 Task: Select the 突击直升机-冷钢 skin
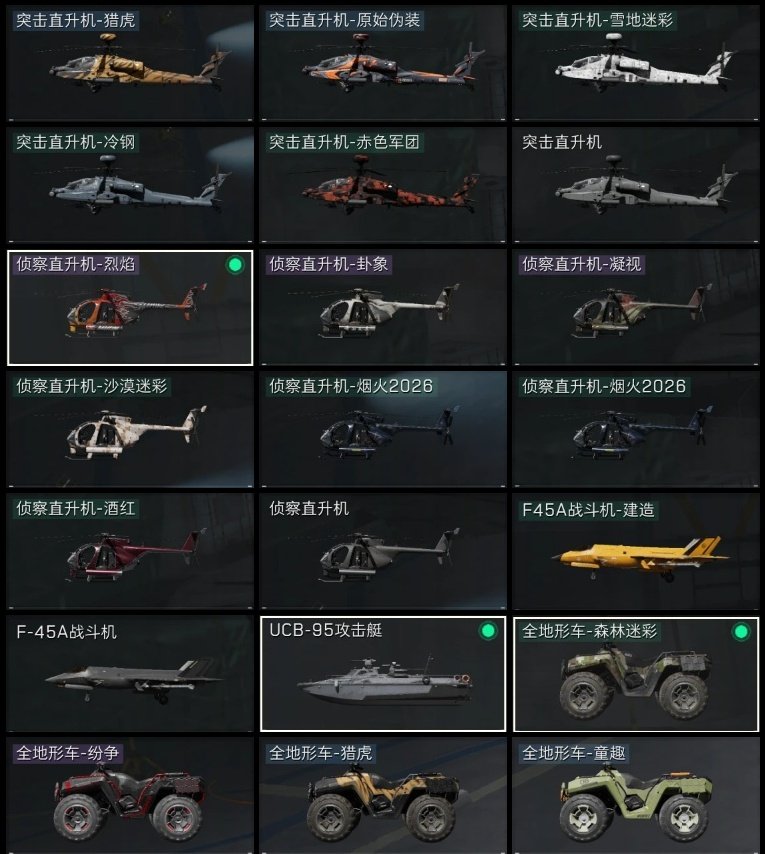click(130, 185)
